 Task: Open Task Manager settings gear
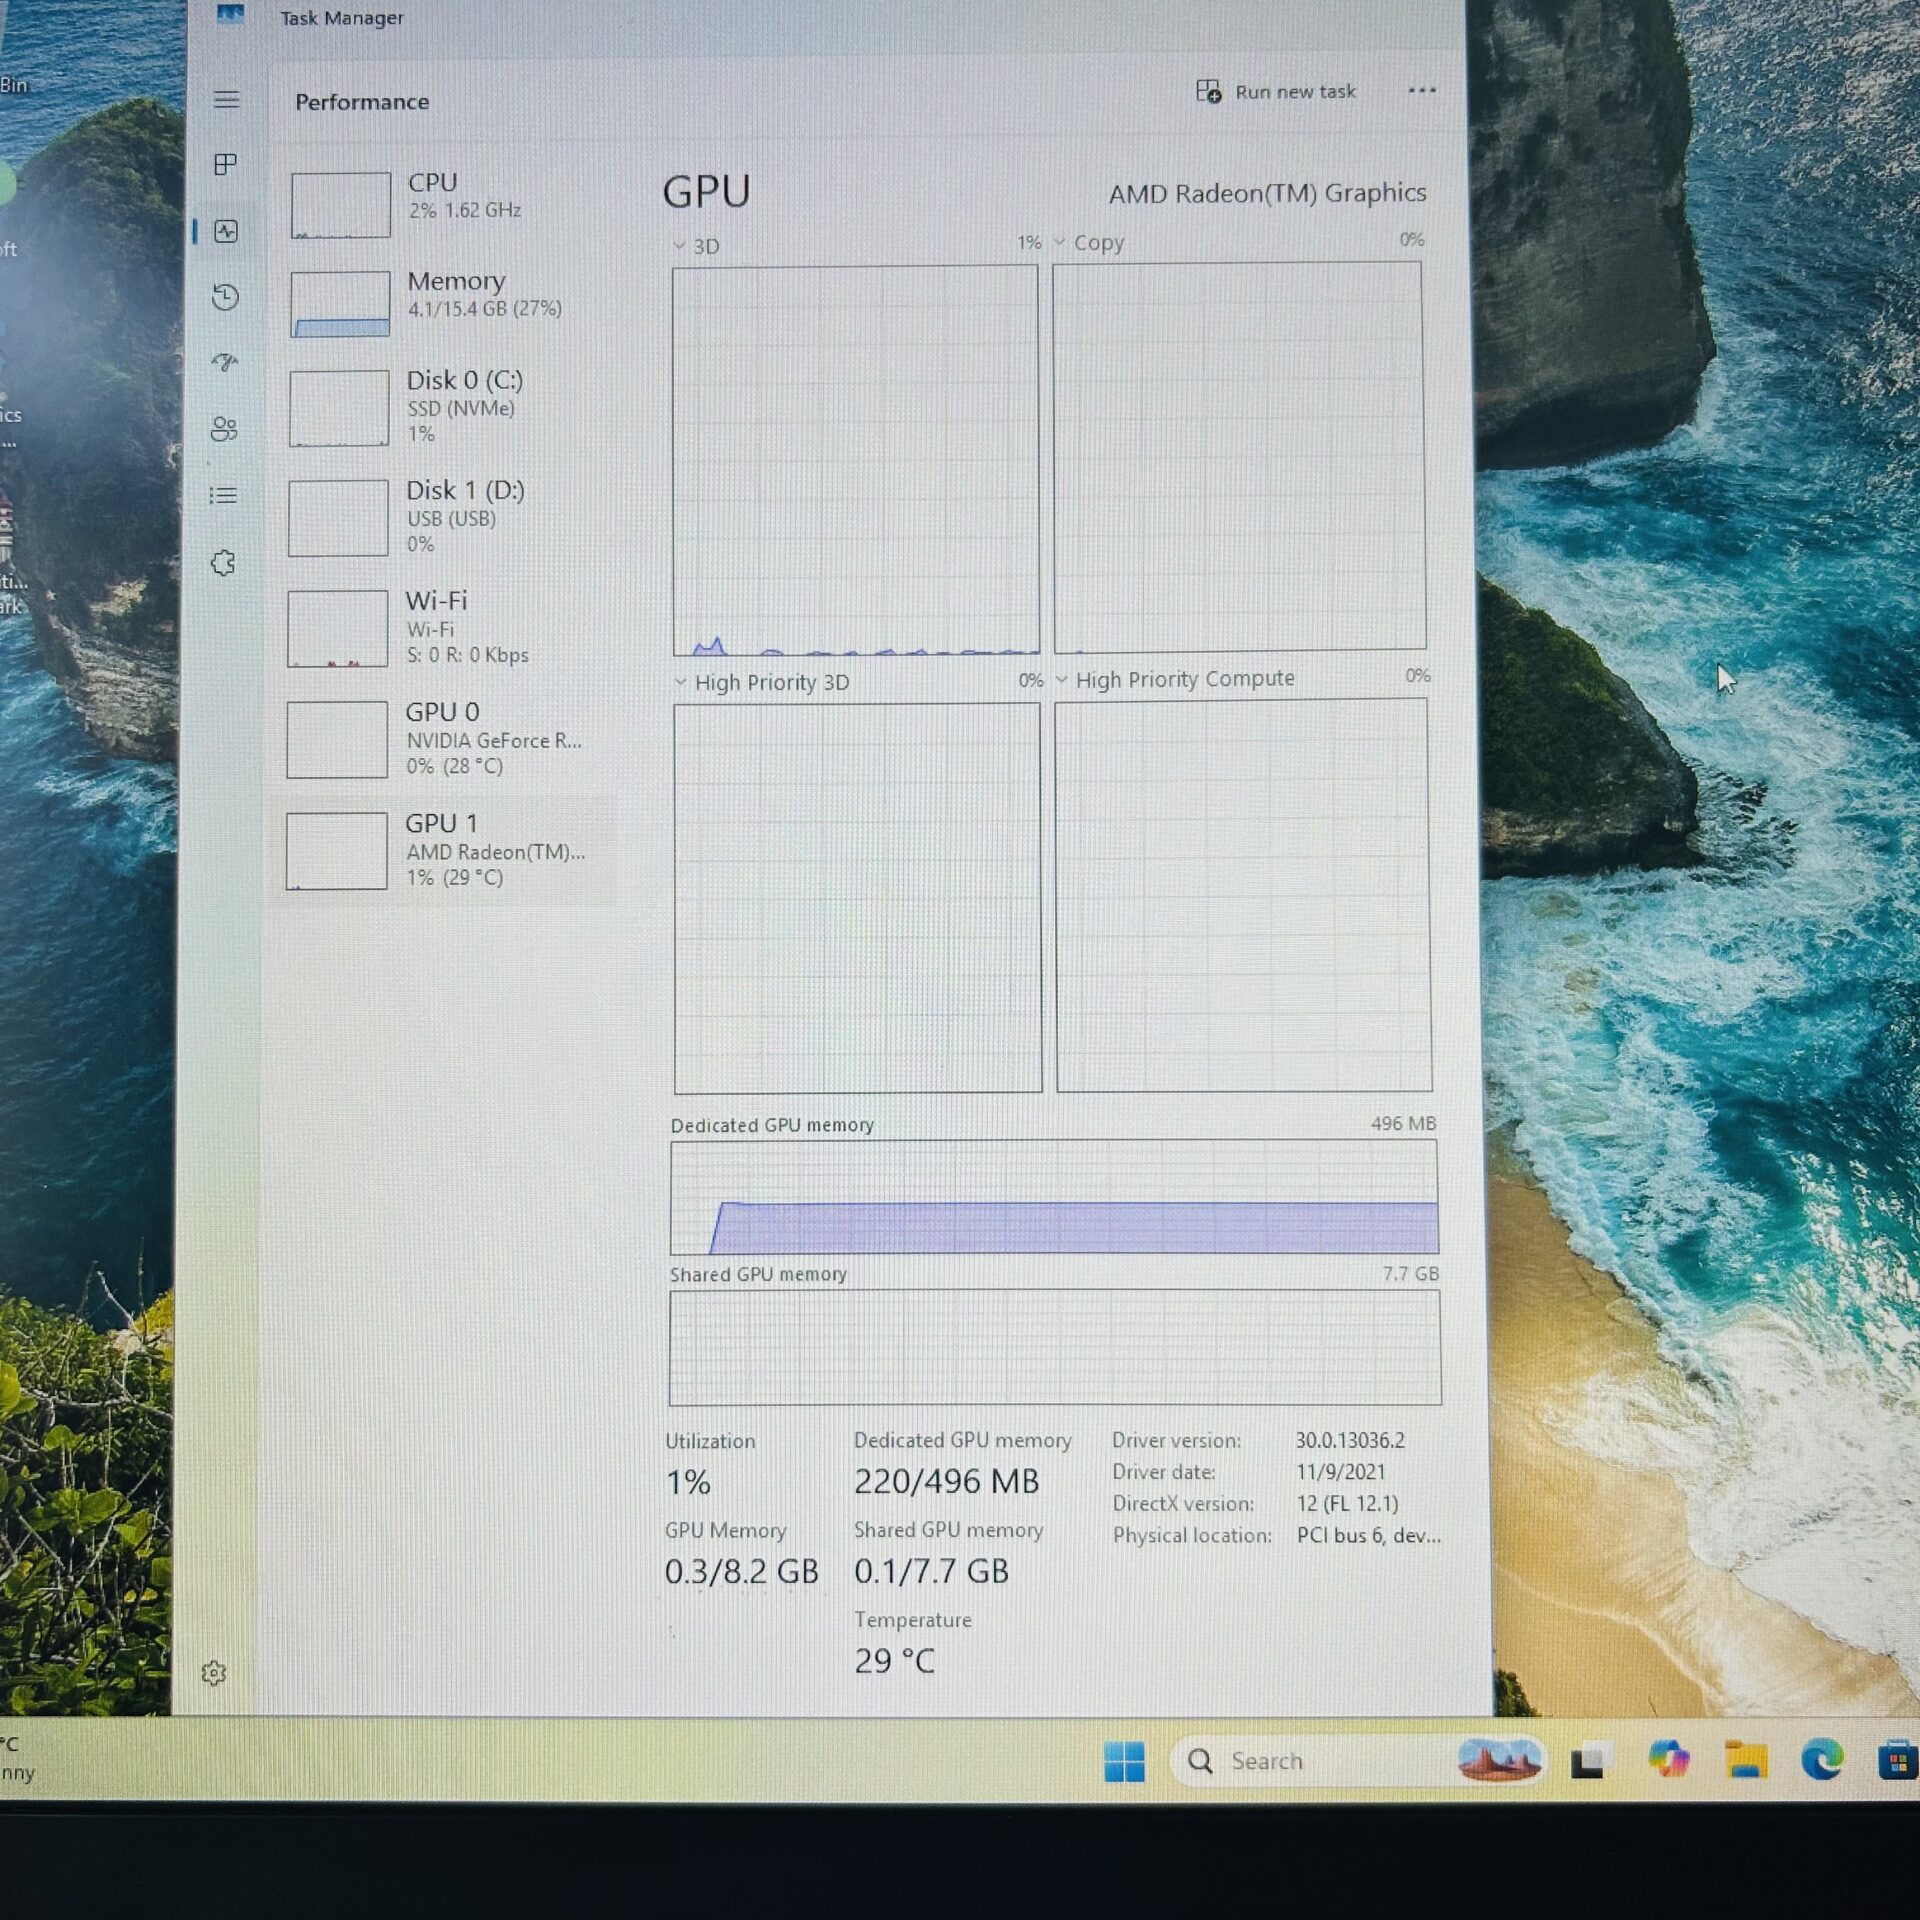(x=214, y=1673)
